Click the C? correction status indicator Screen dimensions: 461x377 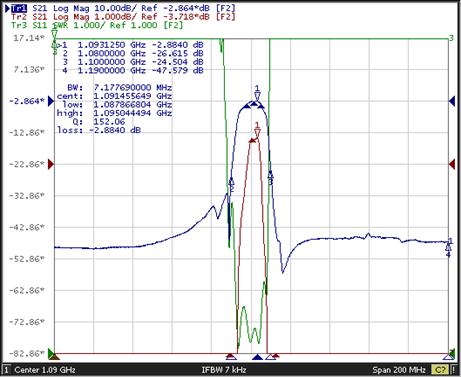pos(440,370)
